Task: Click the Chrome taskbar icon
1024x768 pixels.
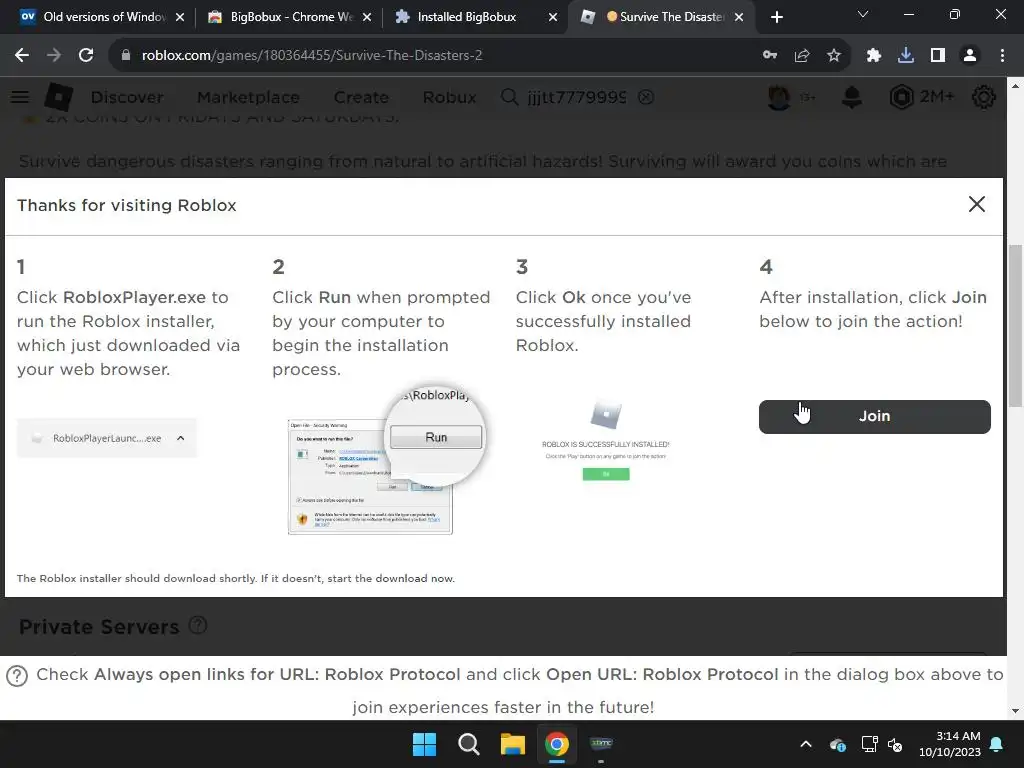Action: pyautogui.click(x=556, y=744)
